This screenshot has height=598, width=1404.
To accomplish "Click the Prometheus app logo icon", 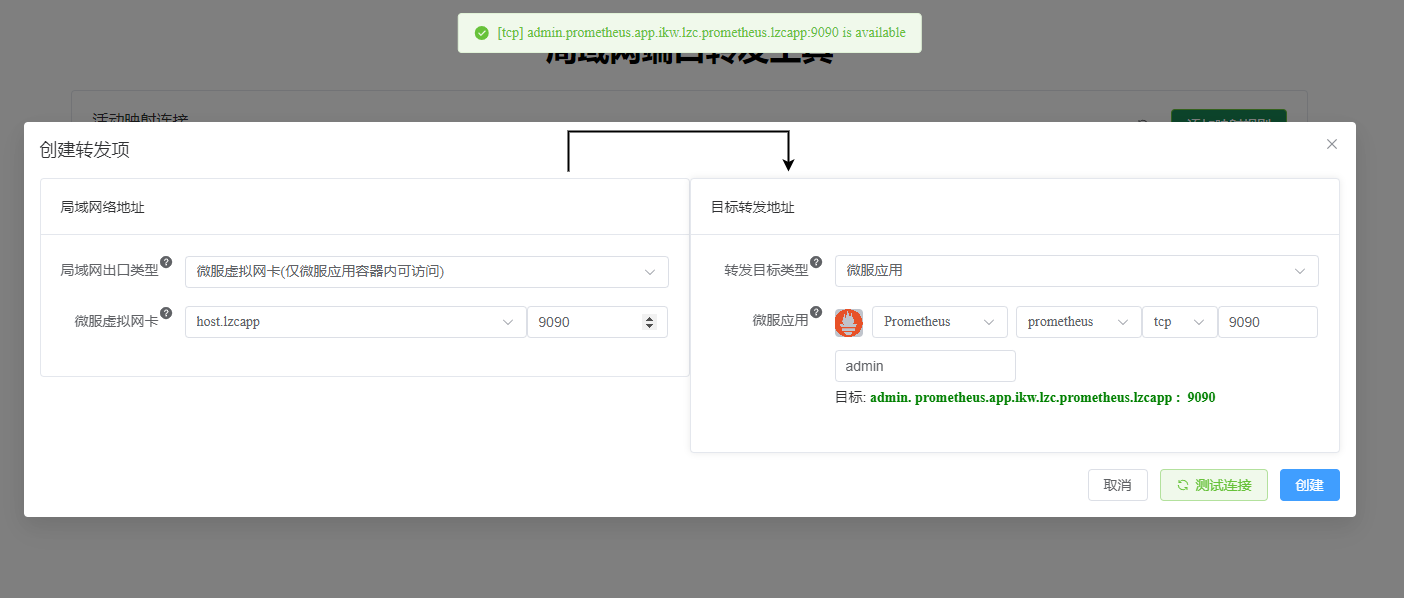I will point(849,323).
